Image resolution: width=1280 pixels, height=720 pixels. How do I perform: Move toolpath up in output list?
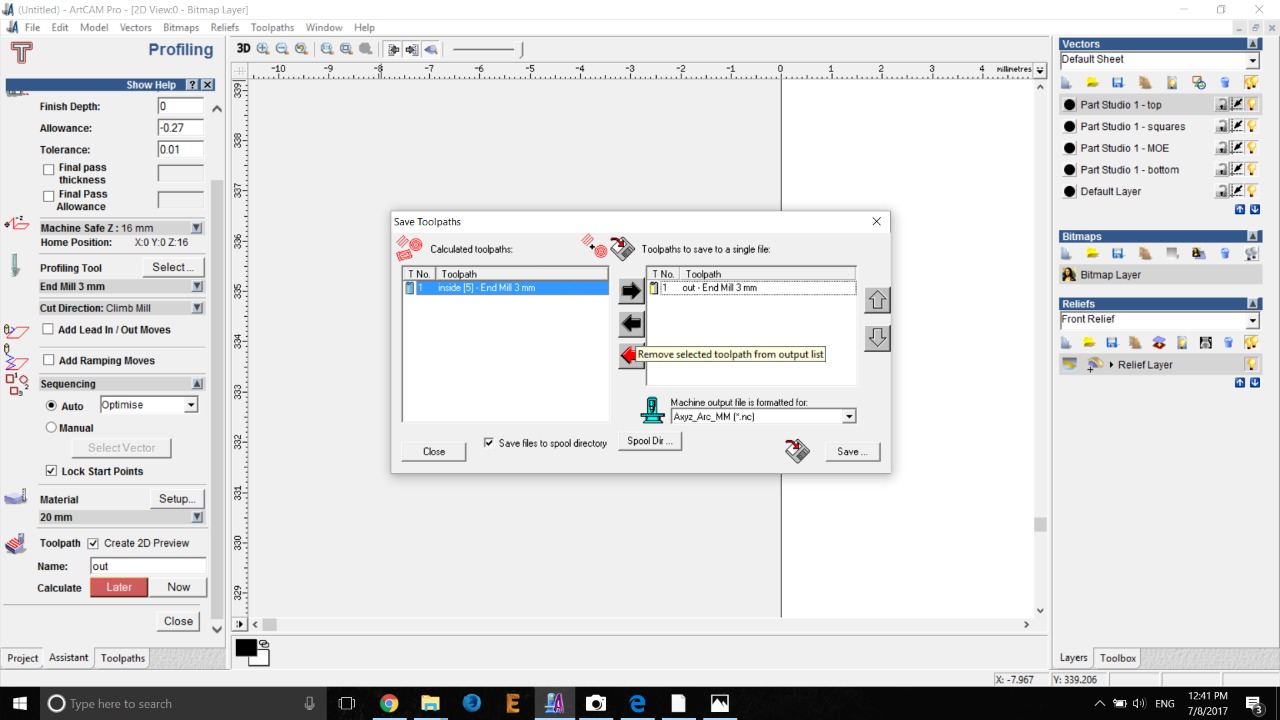pos(877,300)
